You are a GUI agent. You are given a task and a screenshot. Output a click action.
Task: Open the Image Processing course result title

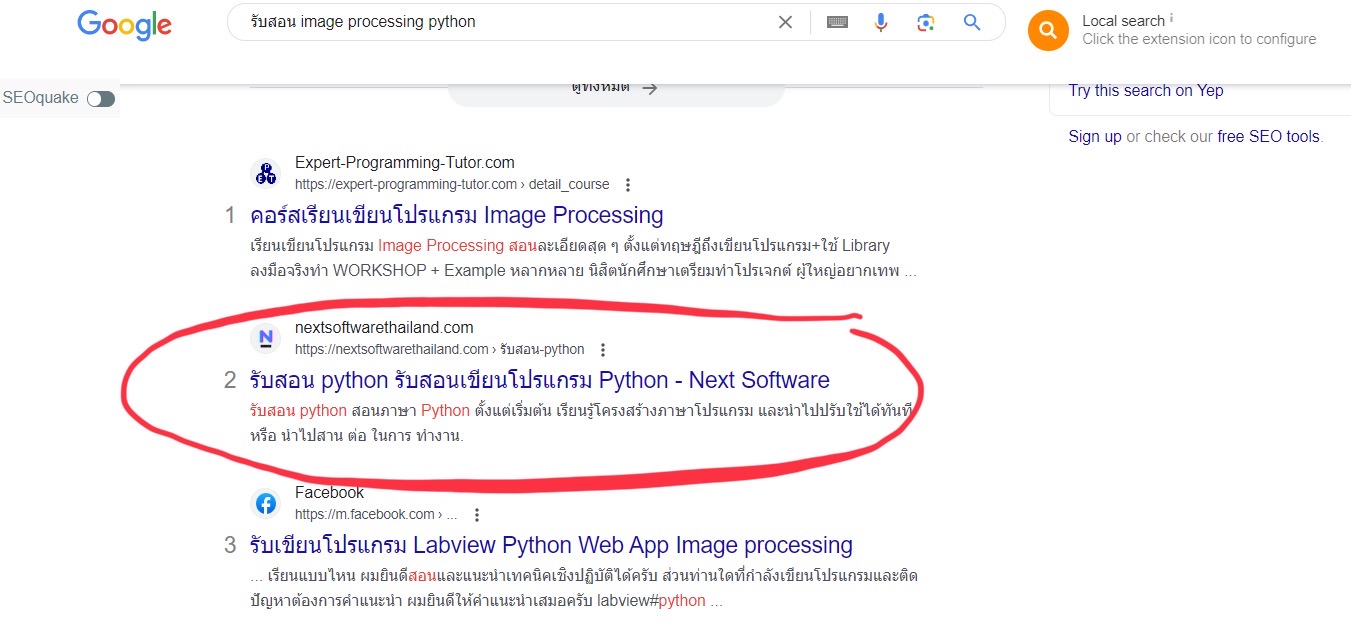tap(456, 216)
